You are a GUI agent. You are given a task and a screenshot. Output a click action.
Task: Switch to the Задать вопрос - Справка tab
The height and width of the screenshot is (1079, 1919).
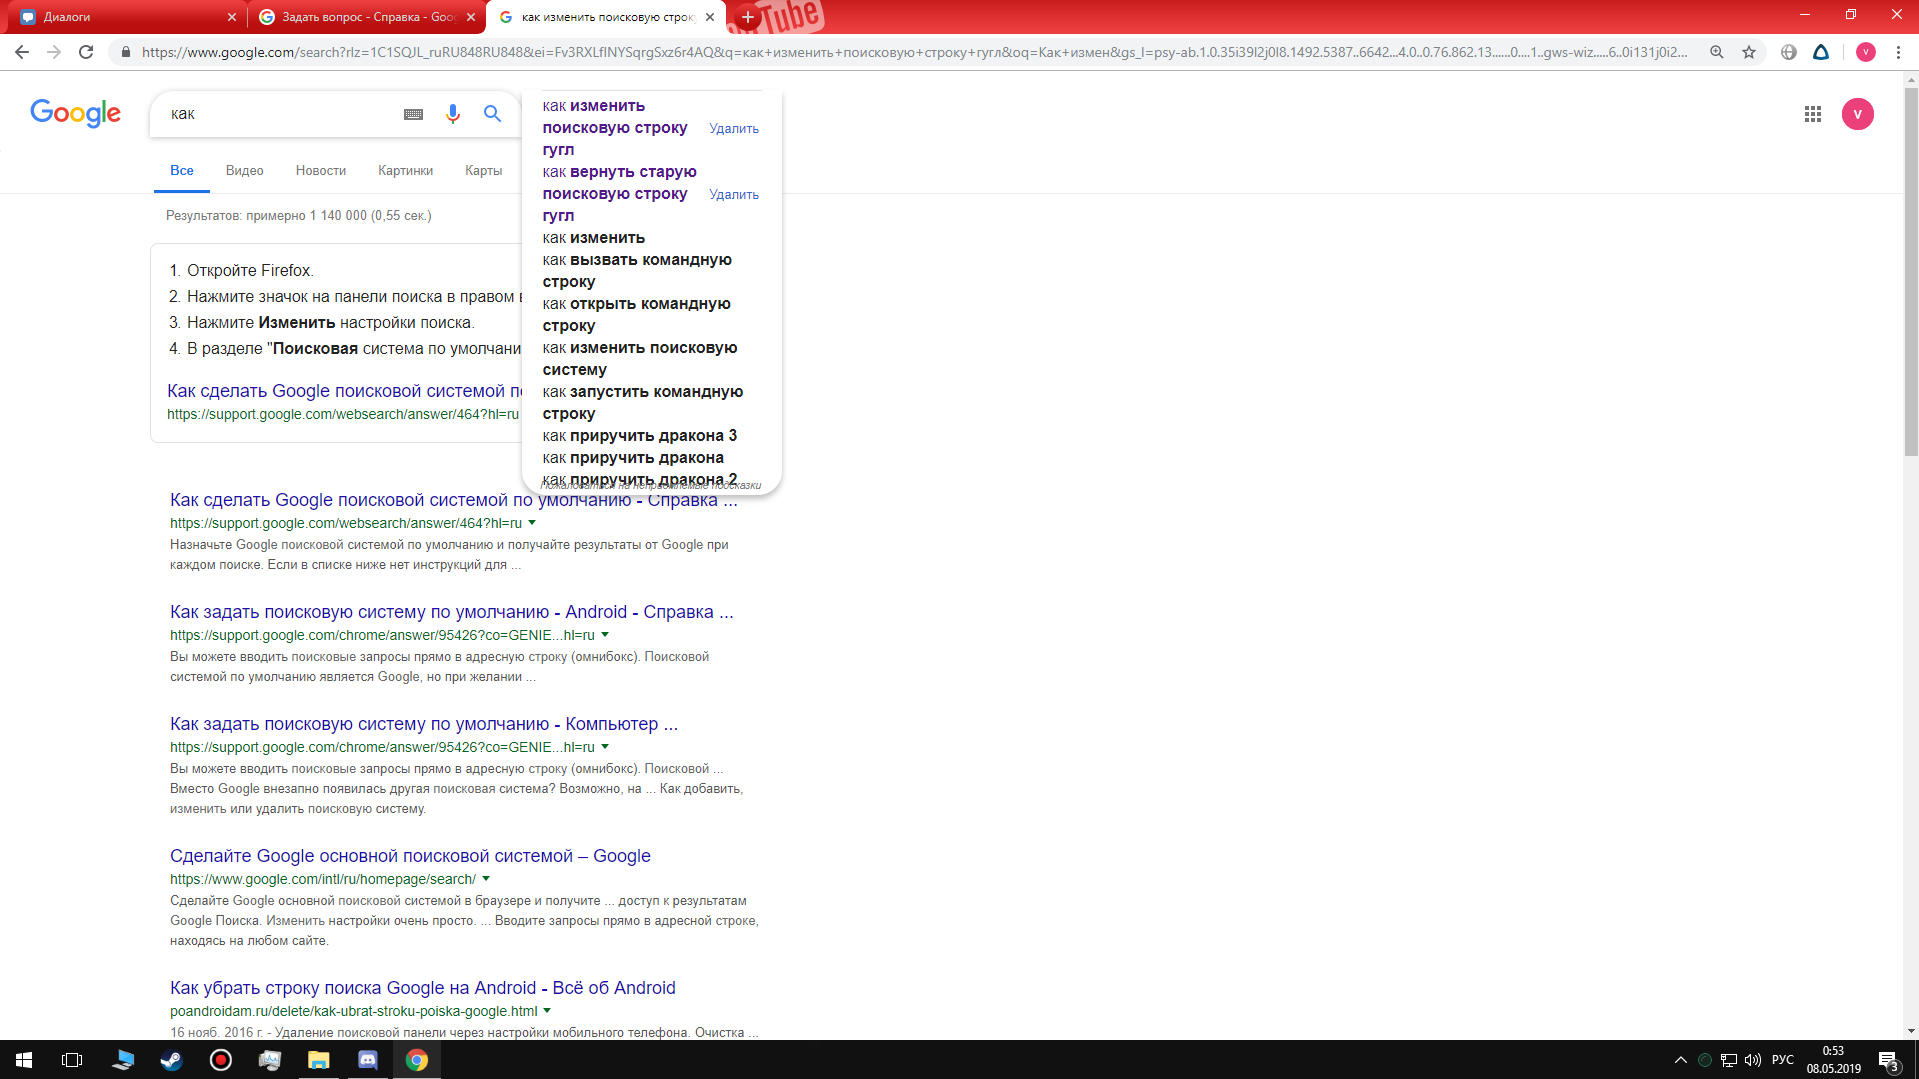[x=367, y=17]
